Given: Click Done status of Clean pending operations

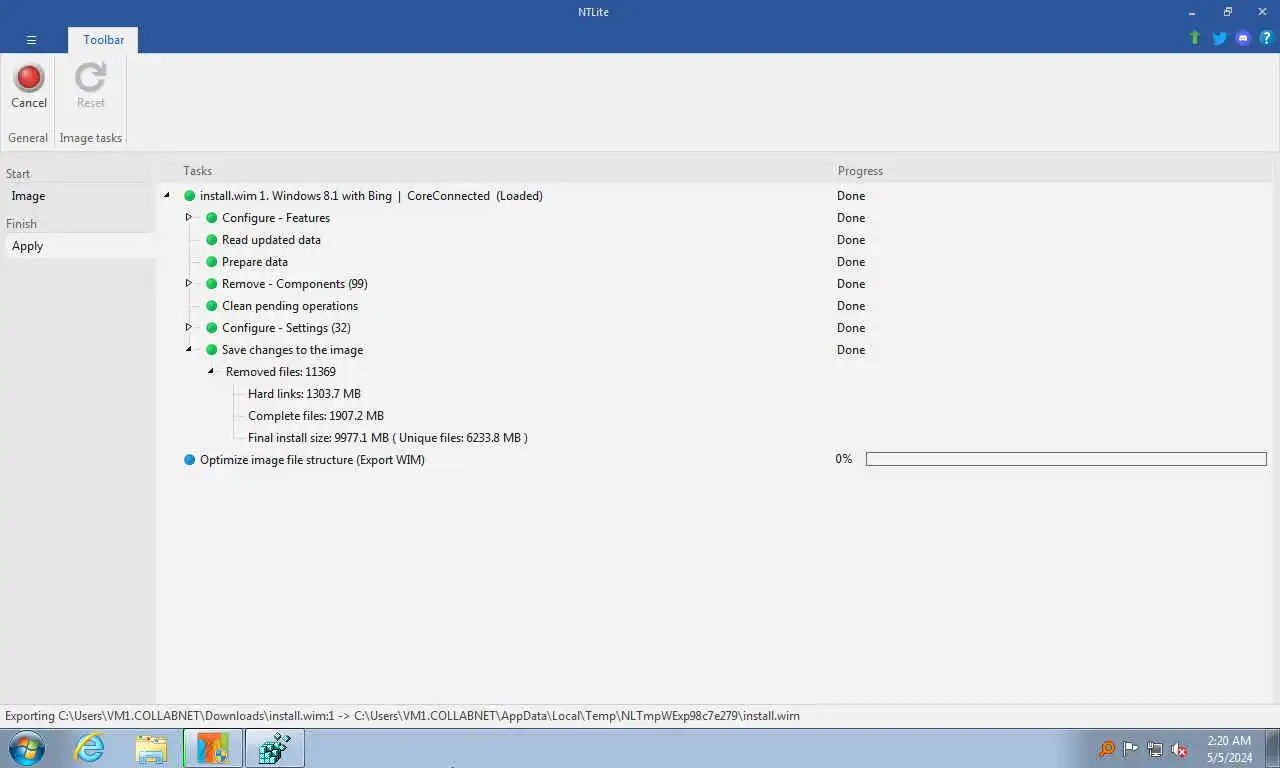Looking at the screenshot, I should (x=851, y=306).
